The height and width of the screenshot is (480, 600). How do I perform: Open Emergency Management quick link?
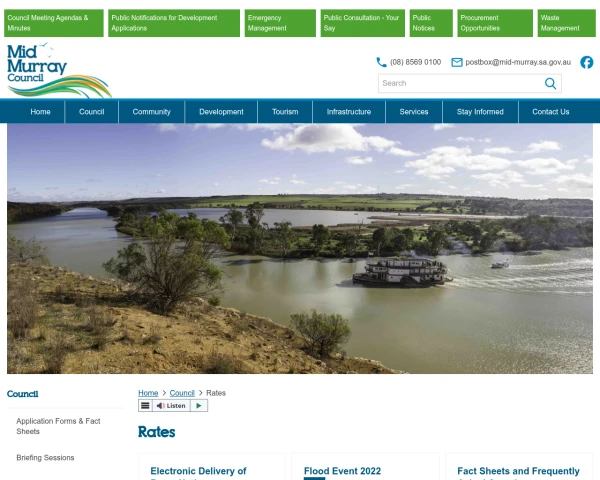[280, 23]
